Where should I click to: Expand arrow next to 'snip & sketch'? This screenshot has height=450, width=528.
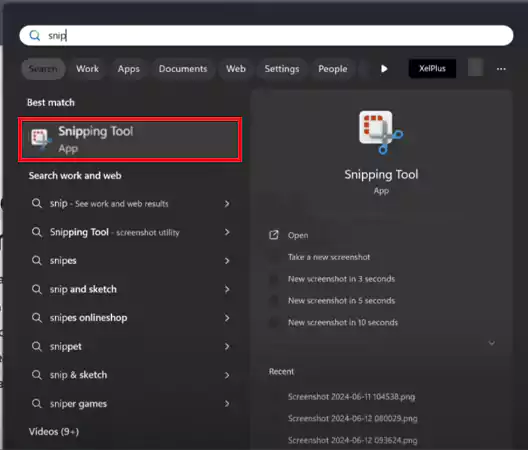coord(227,375)
